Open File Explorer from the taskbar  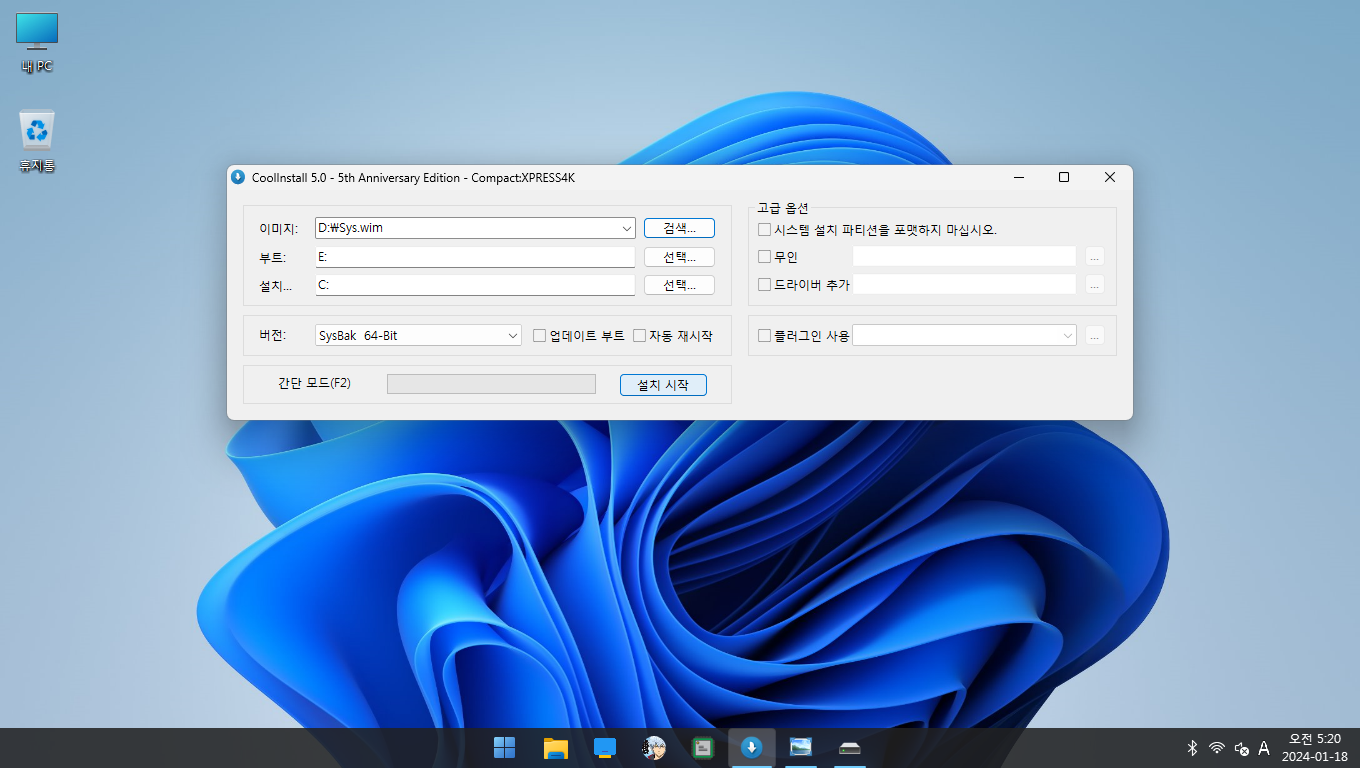click(x=555, y=747)
